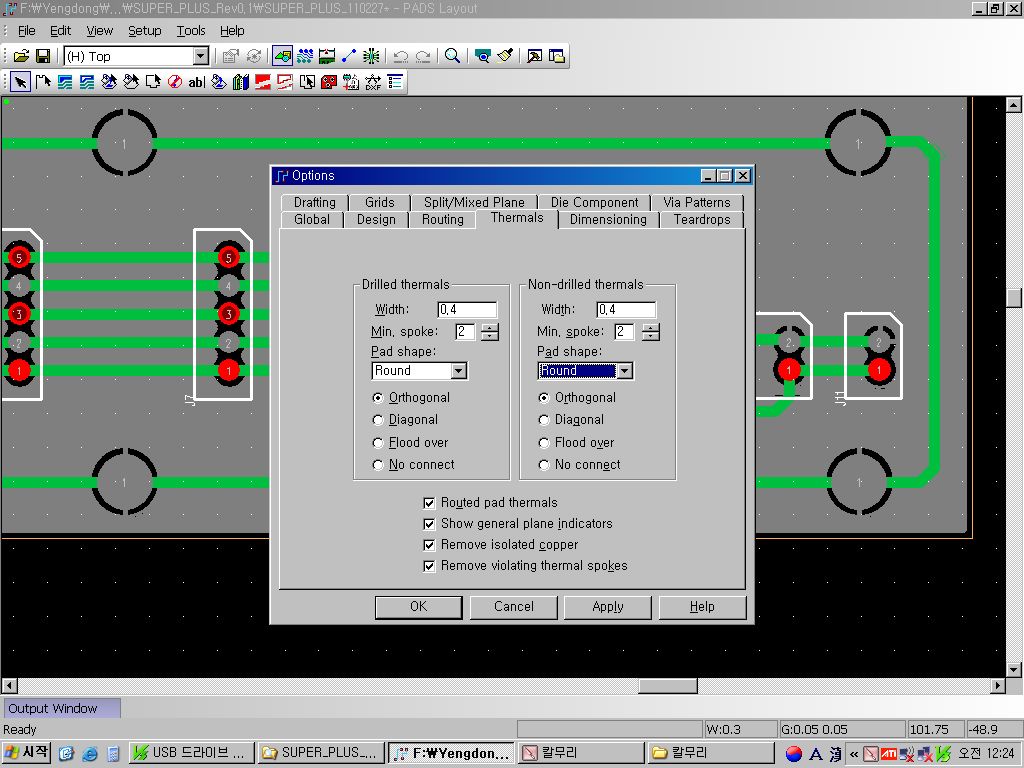Screen dimensions: 1024x768
Task: Select the Text 'abl' tool
Action: pyautogui.click(x=197, y=82)
